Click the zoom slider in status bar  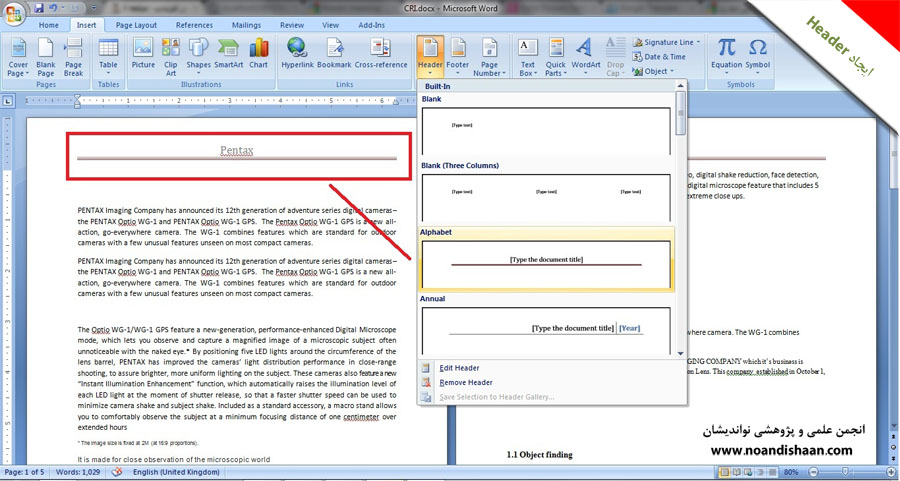pos(846,472)
